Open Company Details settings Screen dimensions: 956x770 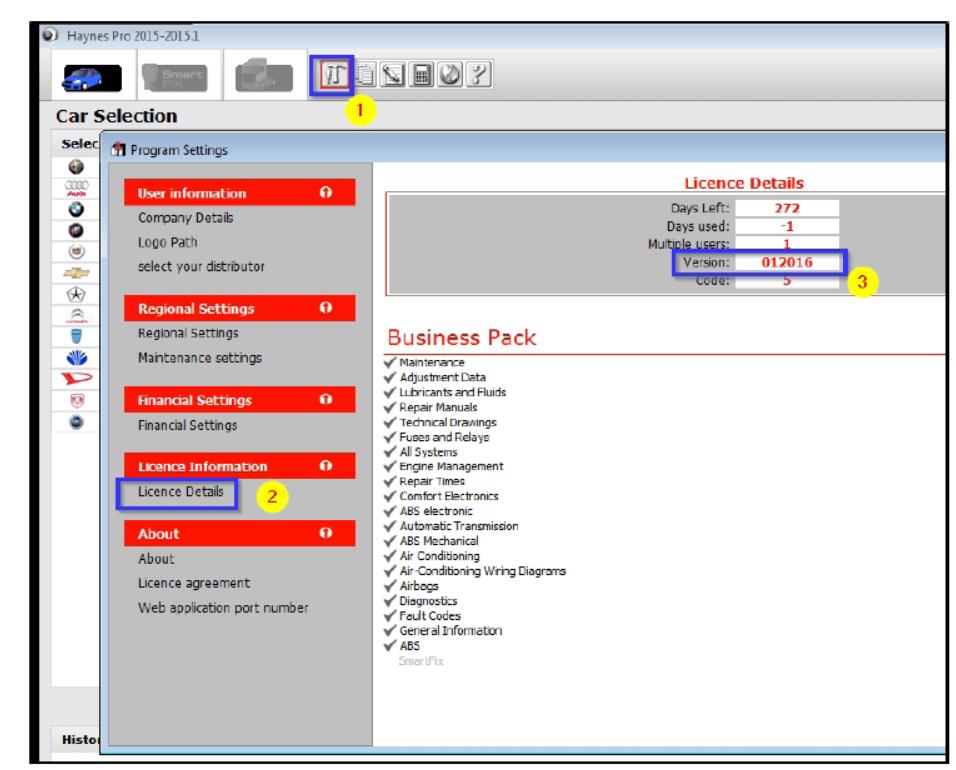185,218
